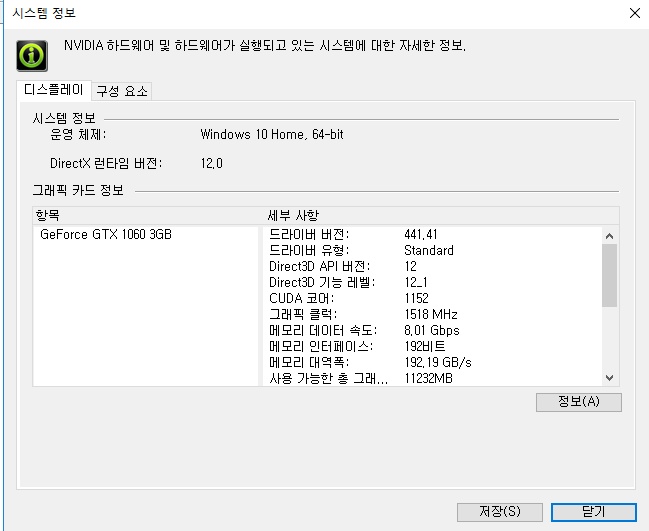
Task: Select GeForce GTX 1060 3GB in list
Action: (x=106, y=235)
